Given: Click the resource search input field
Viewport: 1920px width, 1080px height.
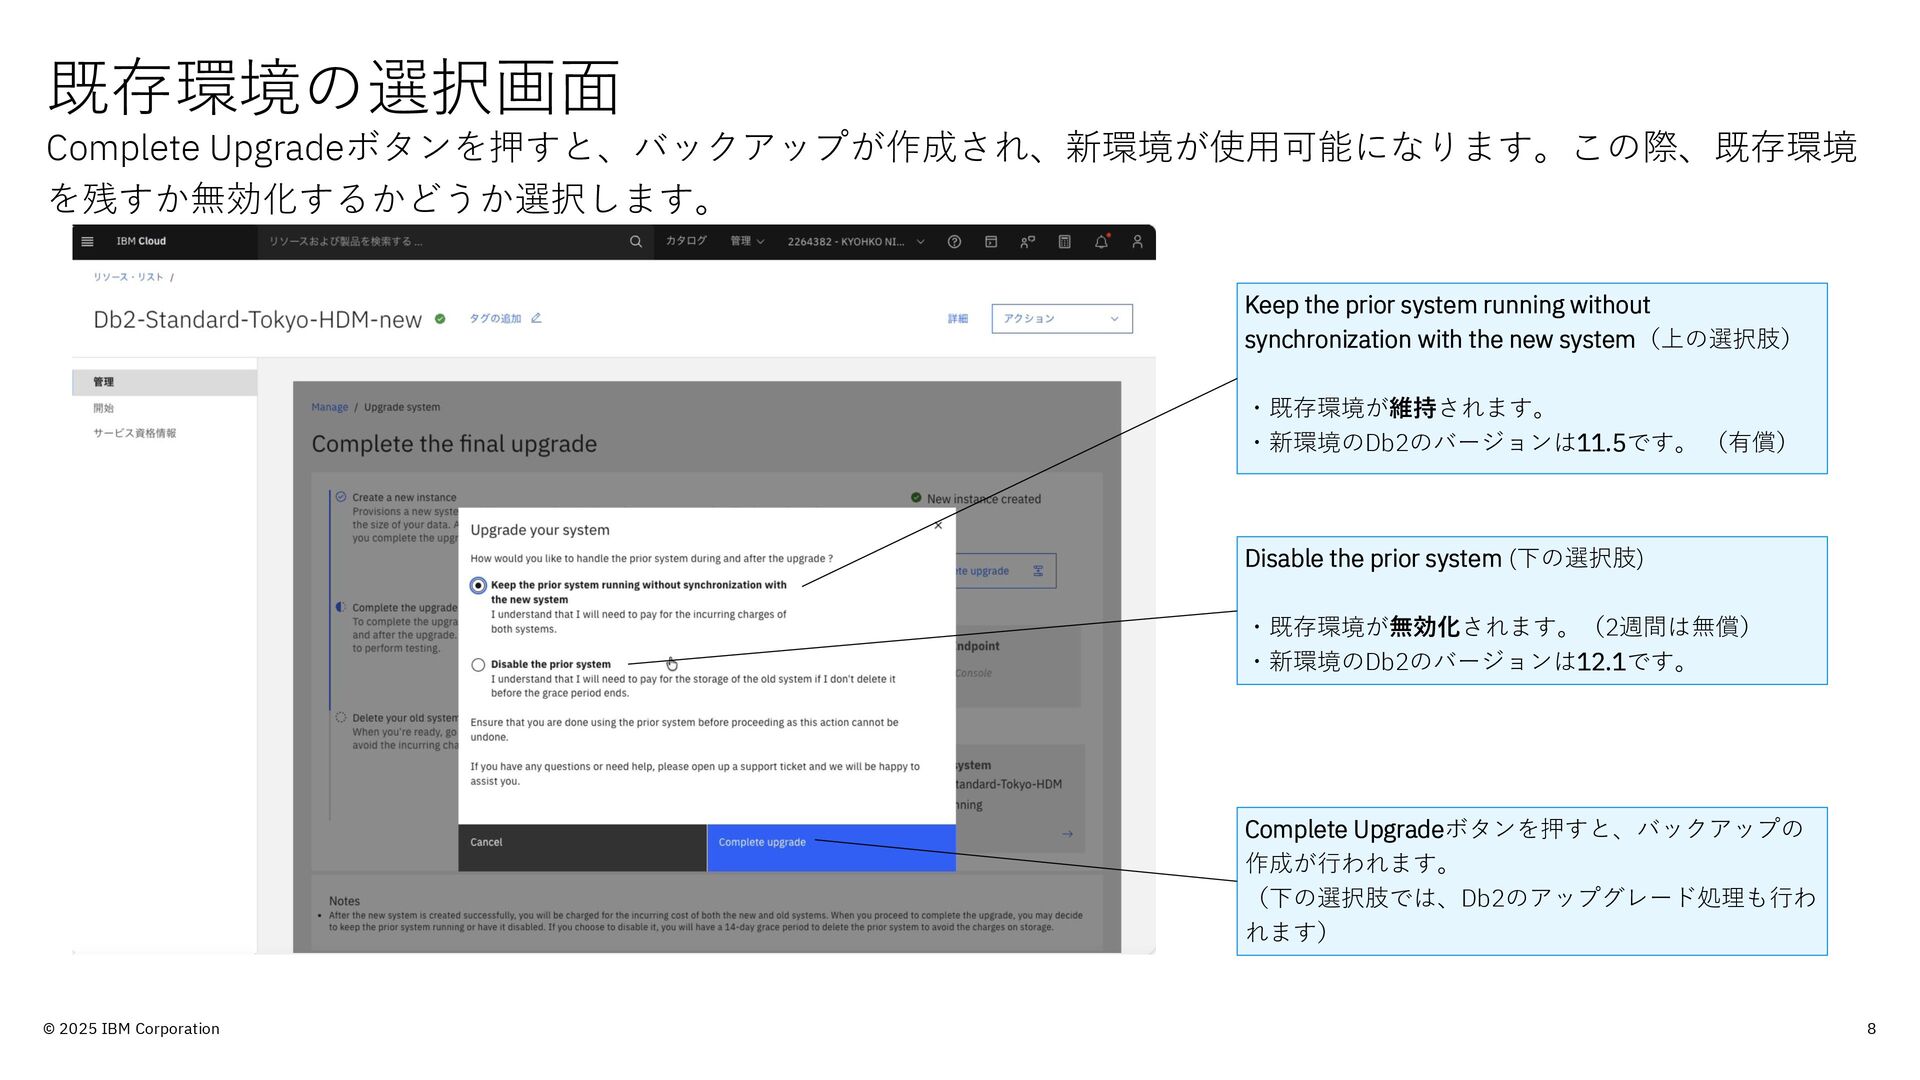Looking at the screenshot, I should 440,242.
